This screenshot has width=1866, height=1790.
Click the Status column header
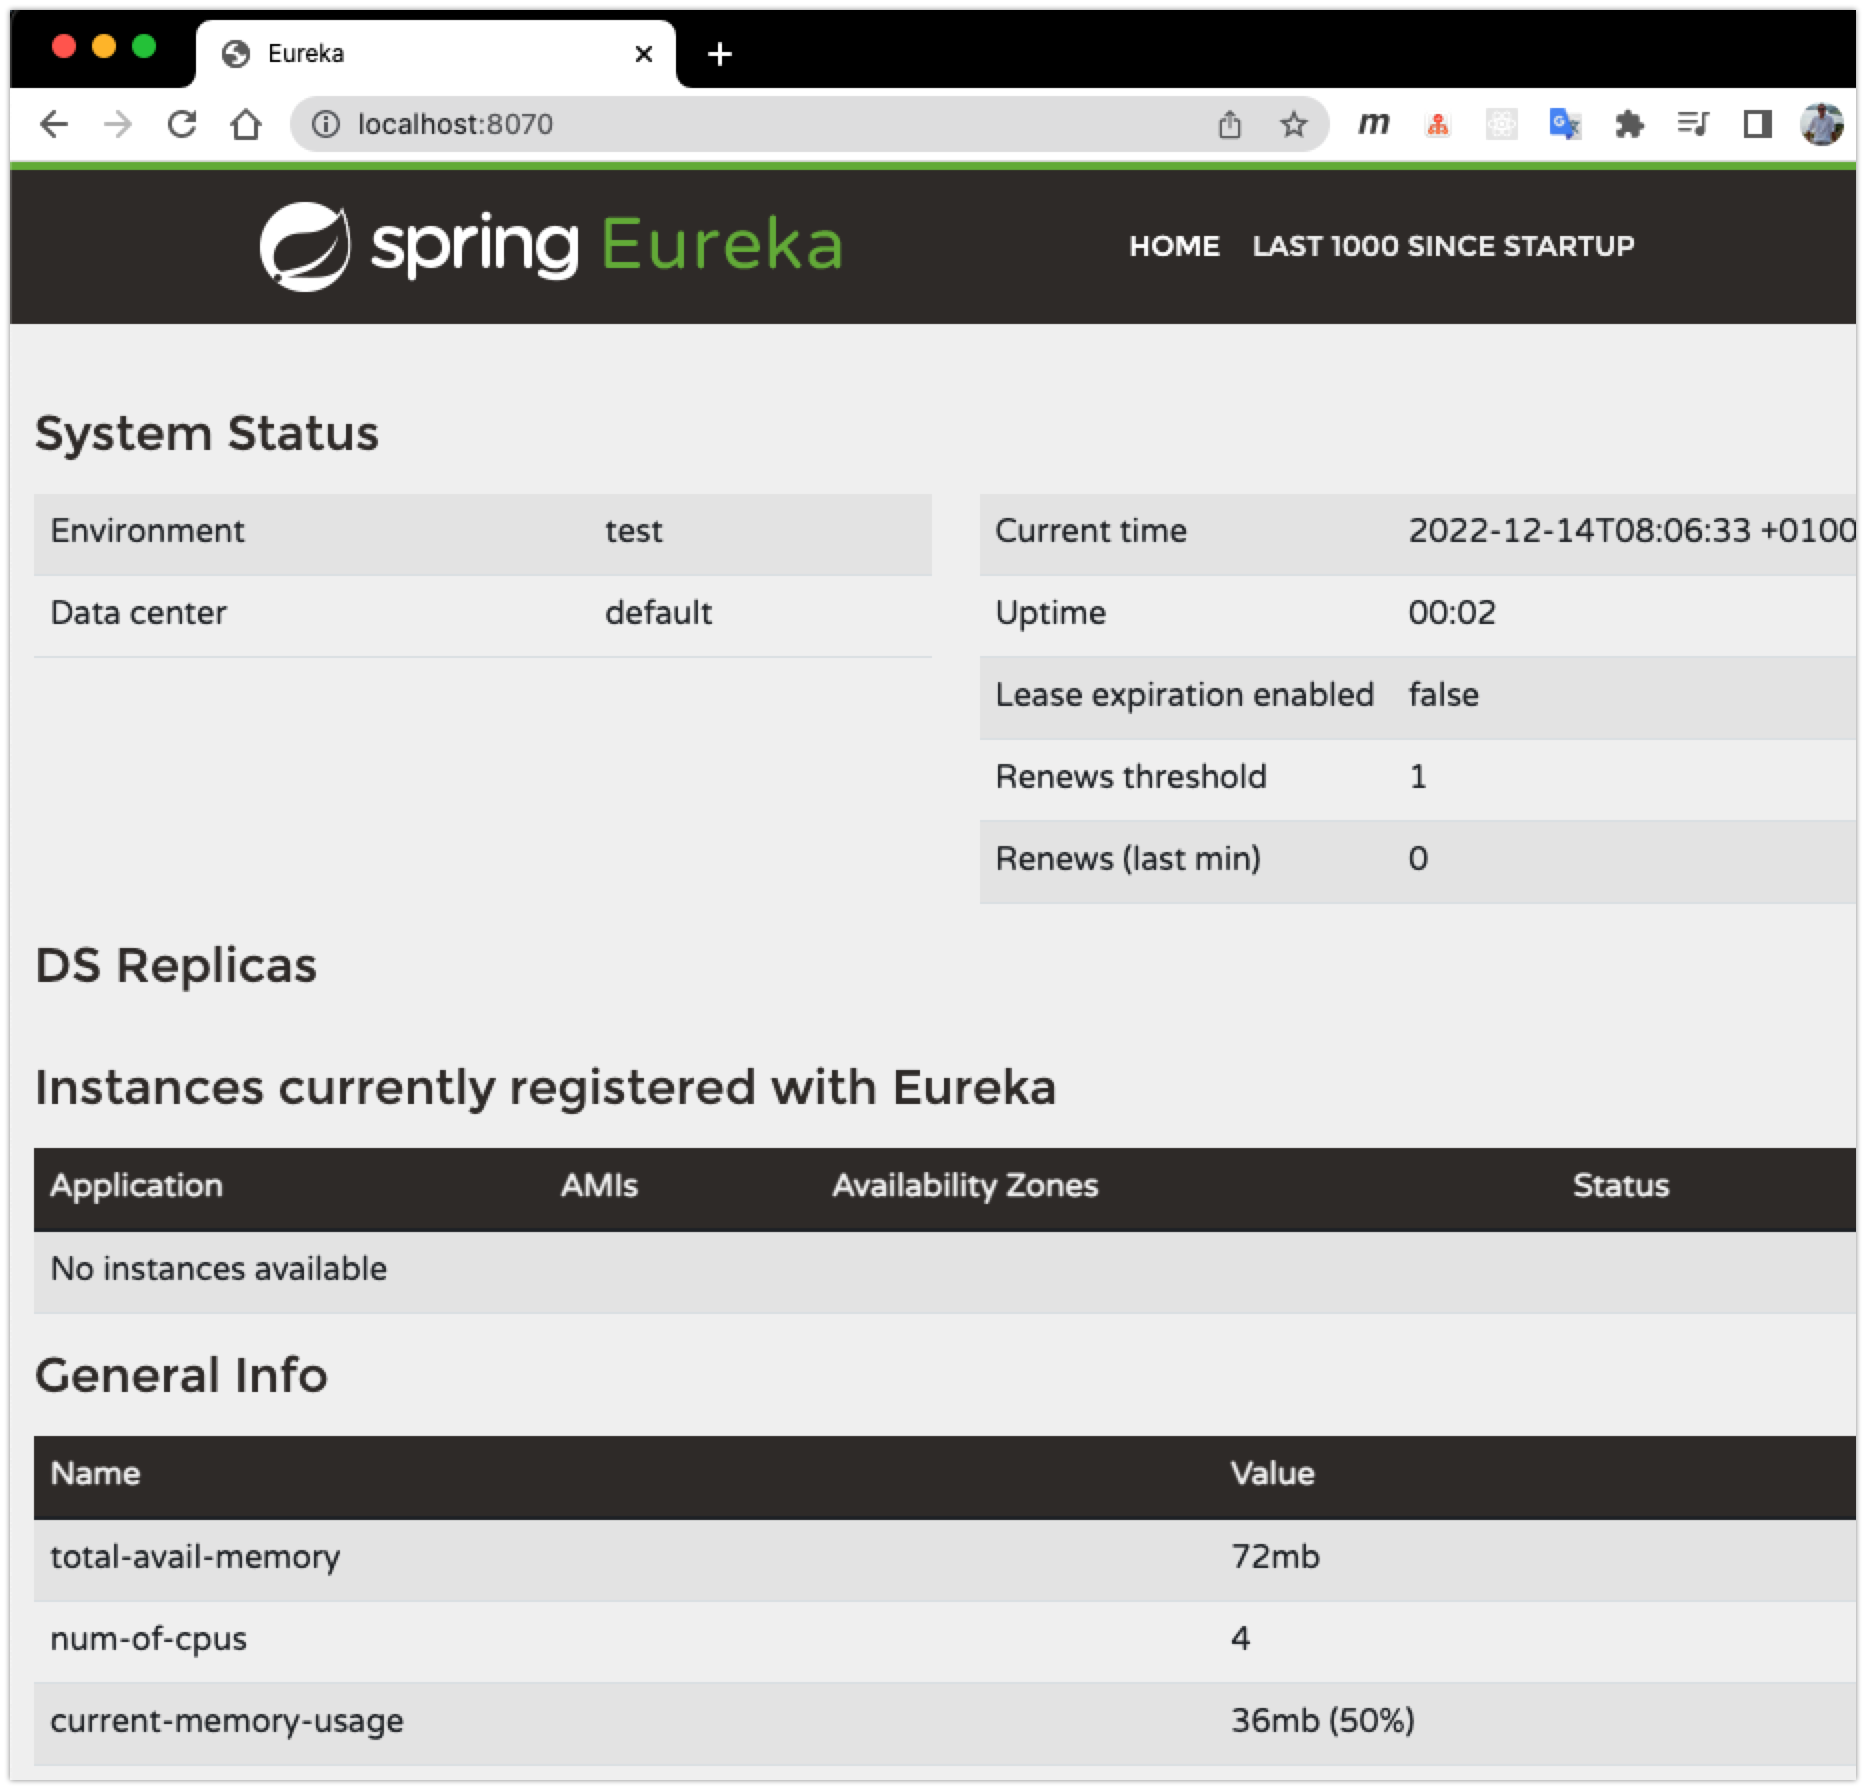pyautogui.click(x=1621, y=1186)
